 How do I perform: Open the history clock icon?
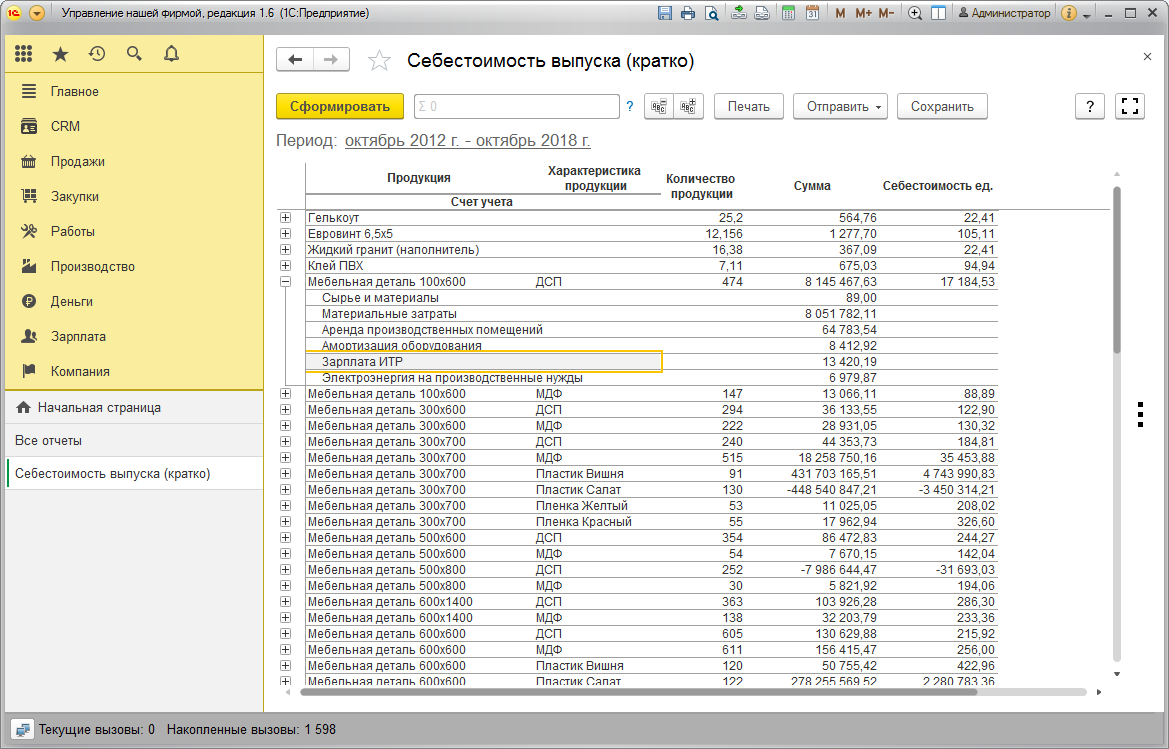click(97, 54)
